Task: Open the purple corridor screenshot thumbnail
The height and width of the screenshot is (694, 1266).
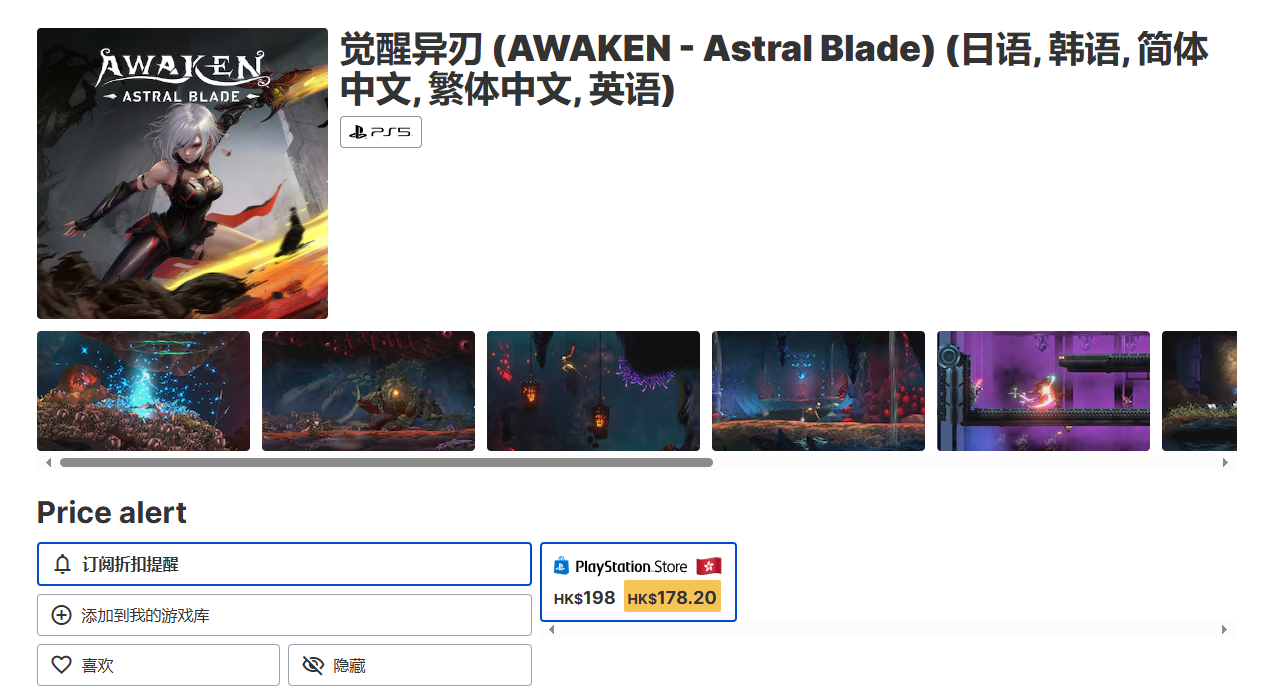Action: point(1043,391)
